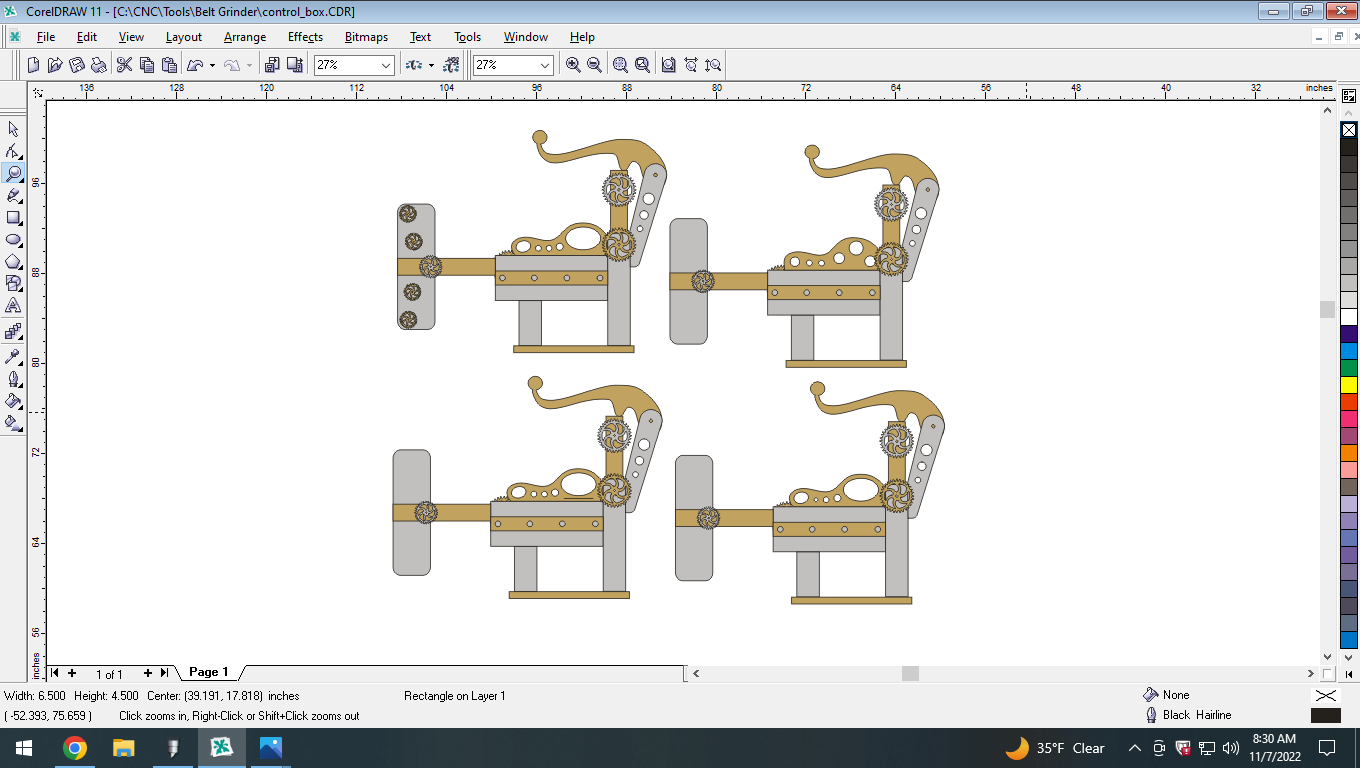Select the Pick tool

click(x=14, y=130)
